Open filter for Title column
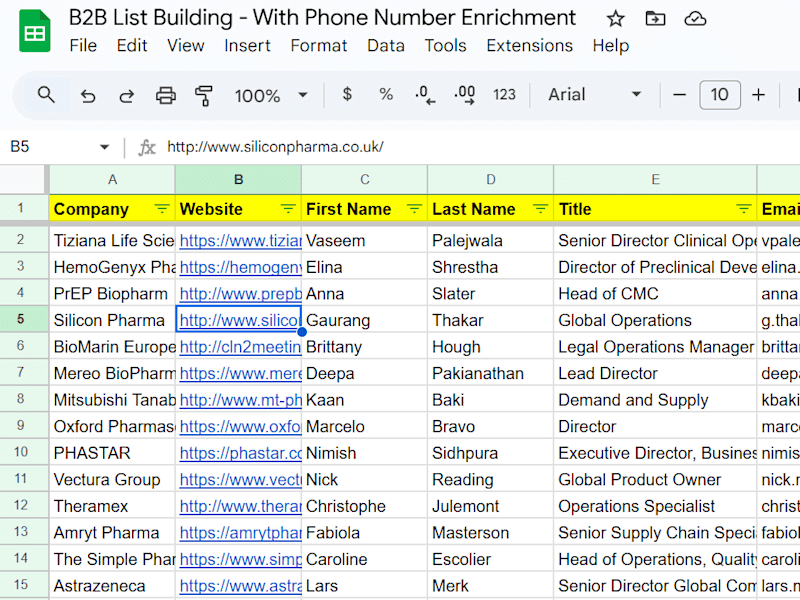This screenshot has height=600, width=800. click(743, 208)
